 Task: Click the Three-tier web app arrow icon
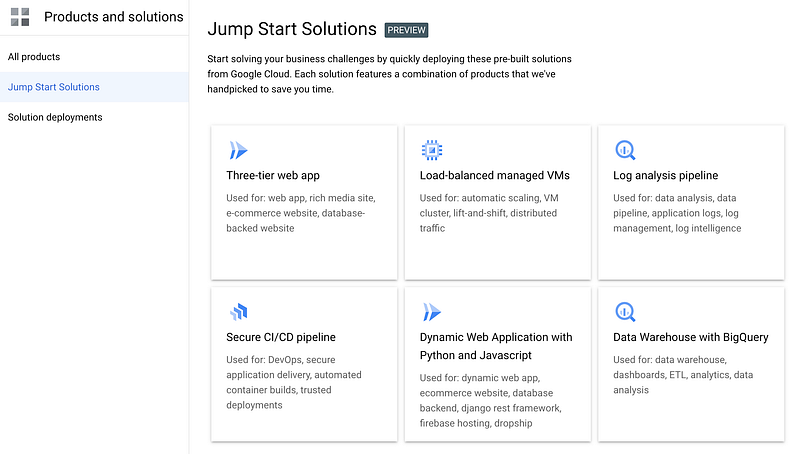click(238, 150)
